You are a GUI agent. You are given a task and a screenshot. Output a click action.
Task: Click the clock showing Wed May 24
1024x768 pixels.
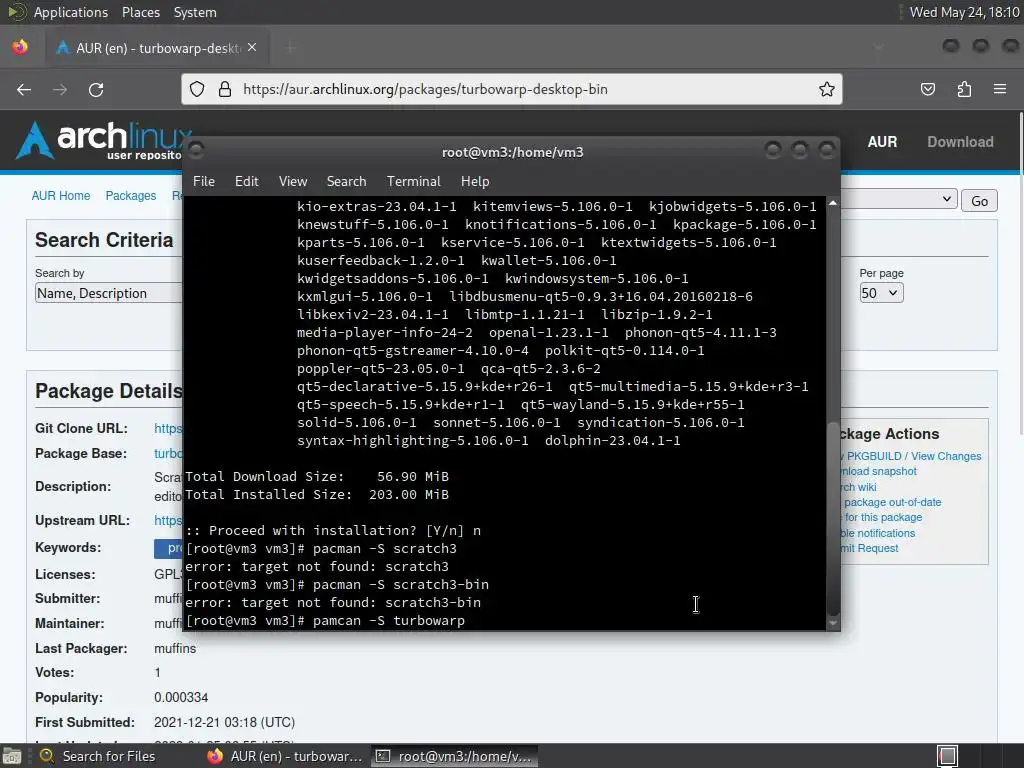[964, 12]
